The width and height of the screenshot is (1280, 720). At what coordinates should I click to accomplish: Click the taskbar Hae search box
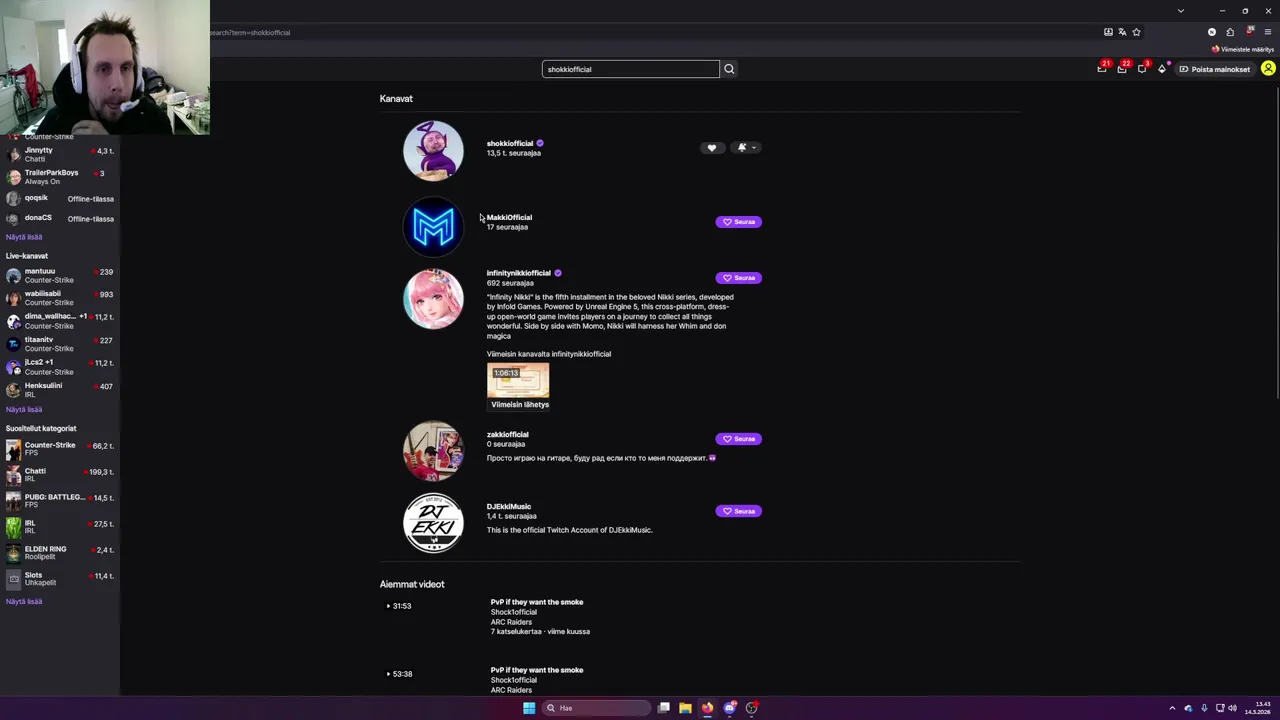point(596,708)
